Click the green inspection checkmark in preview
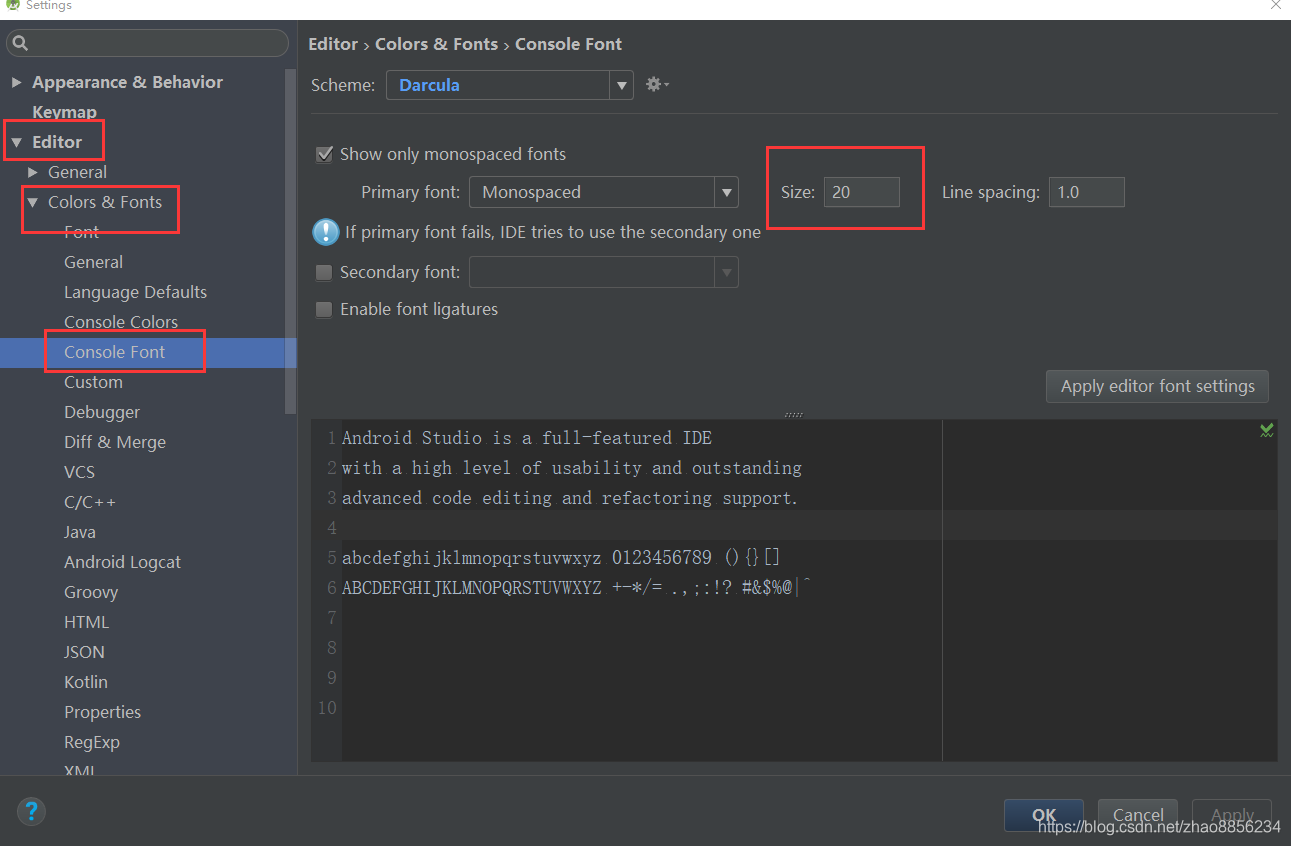1291x846 pixels. (1266, 431)
